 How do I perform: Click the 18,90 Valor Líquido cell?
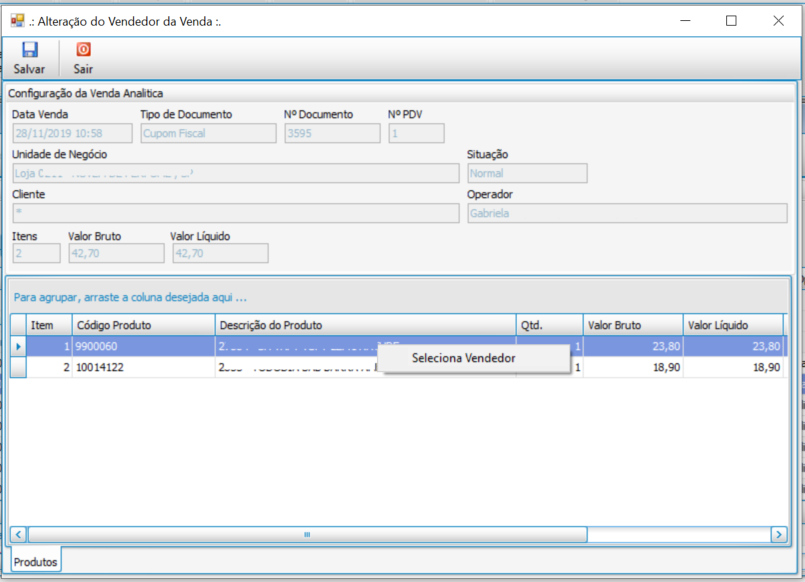pyautogui.click(x=733, y=367)
